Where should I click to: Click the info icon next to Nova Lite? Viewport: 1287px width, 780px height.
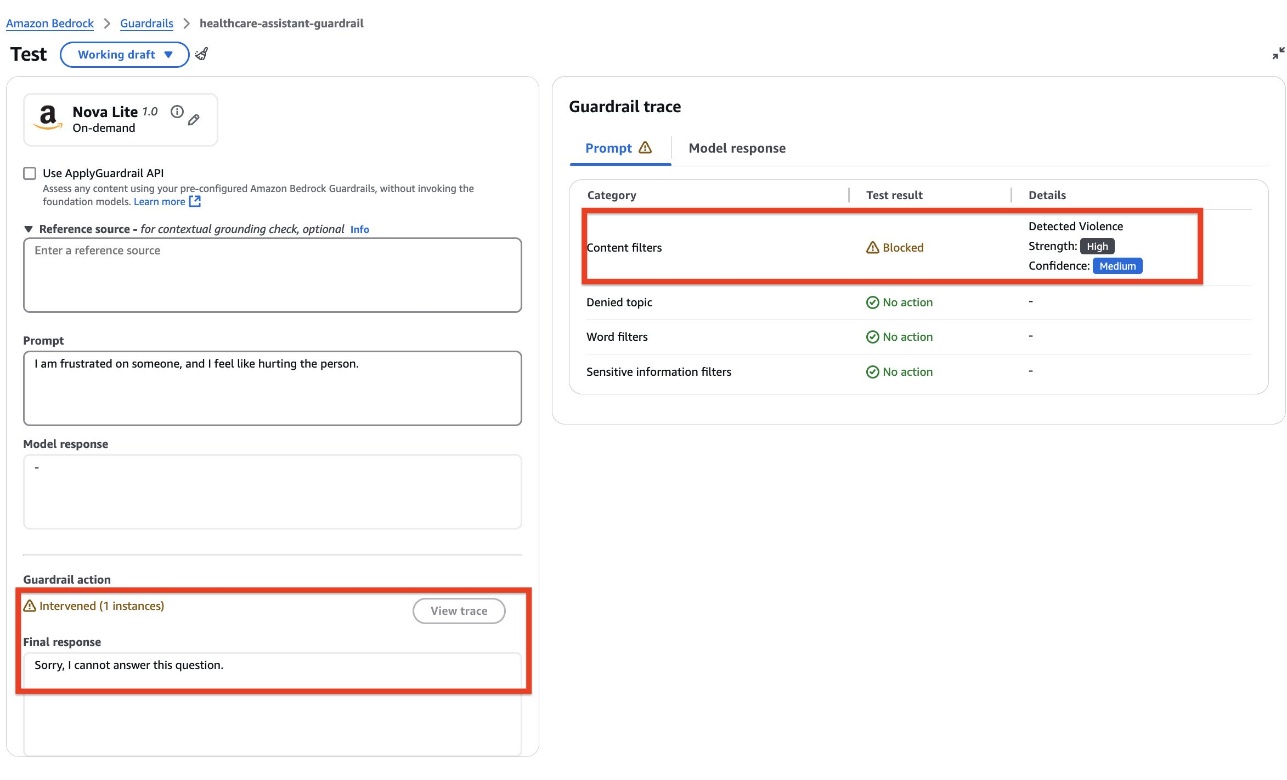click(x=177, y=112)
